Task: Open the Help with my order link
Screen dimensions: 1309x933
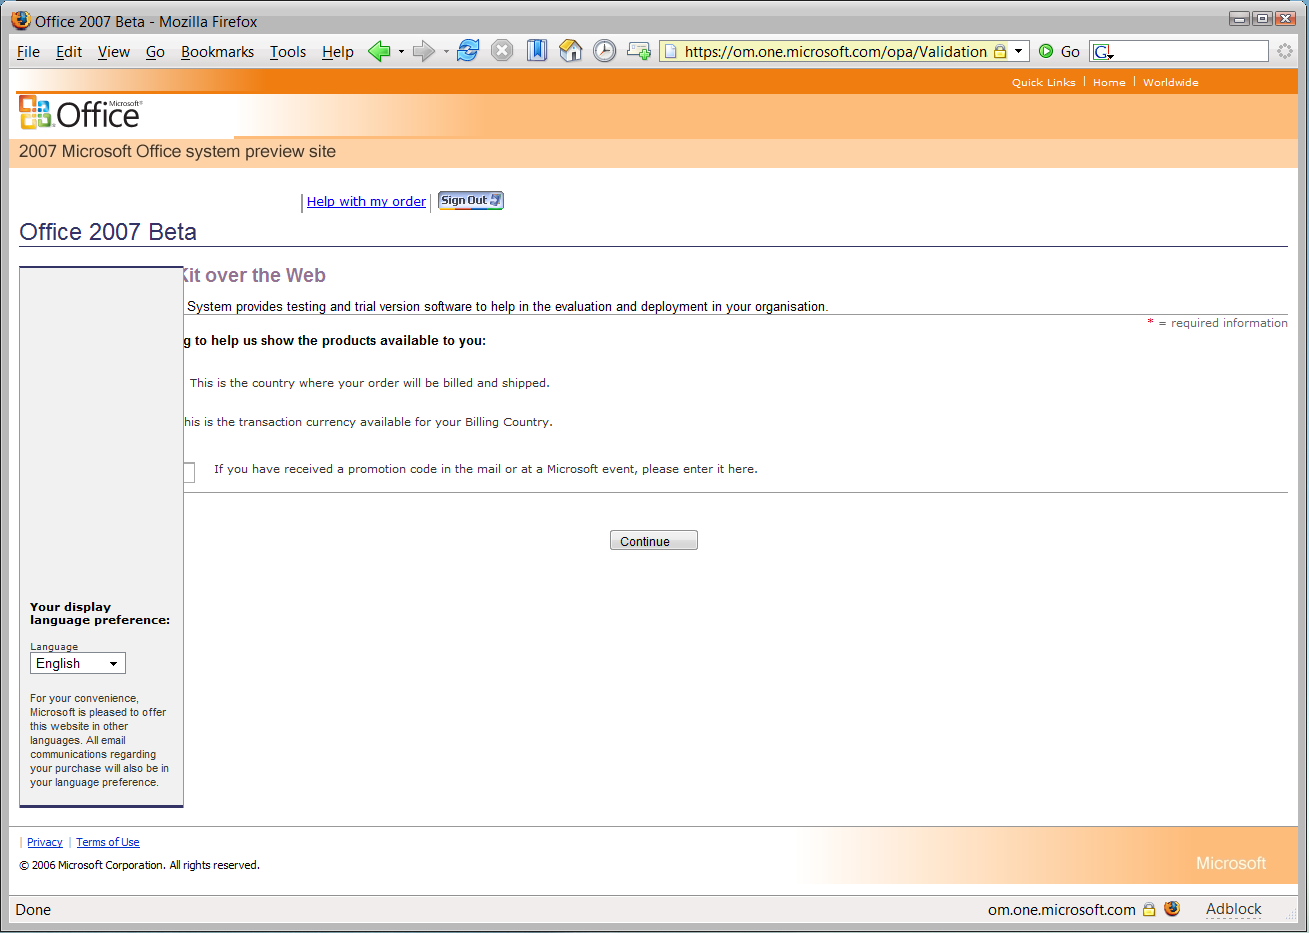Action: [366, 201]
